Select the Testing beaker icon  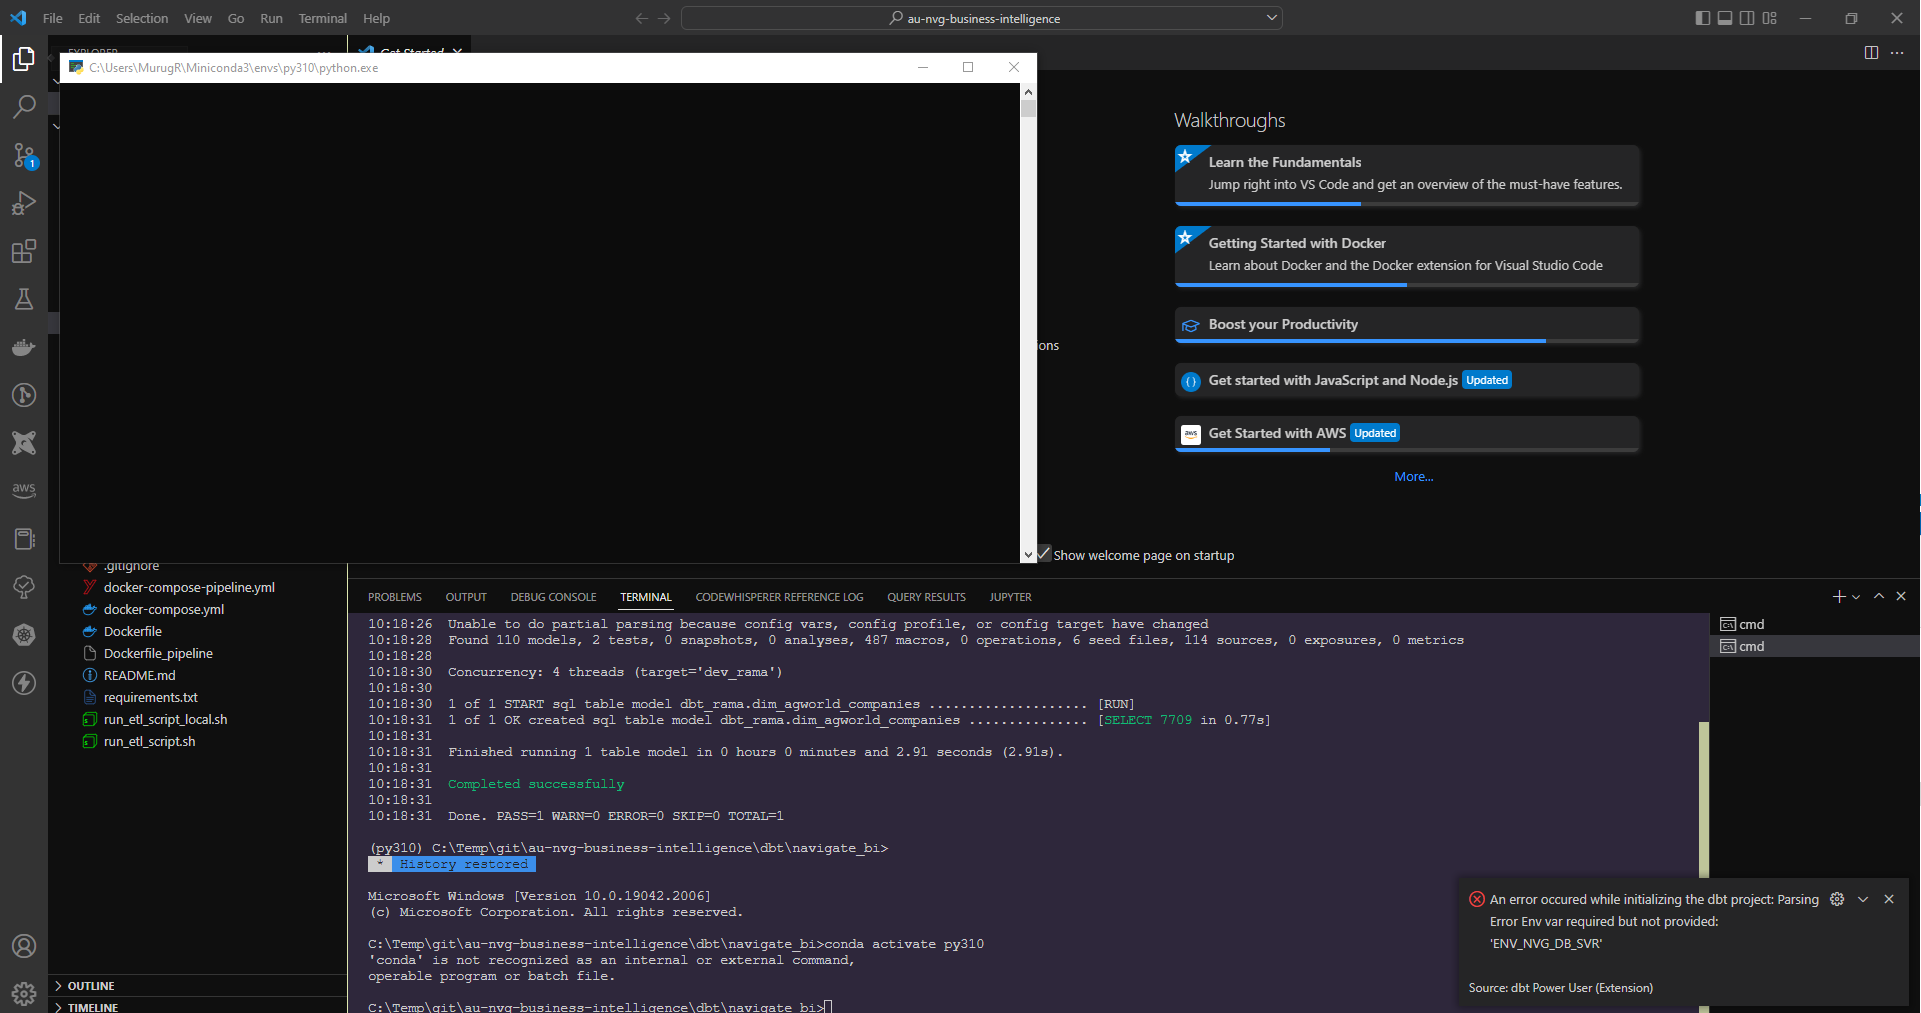pos(24,299)
